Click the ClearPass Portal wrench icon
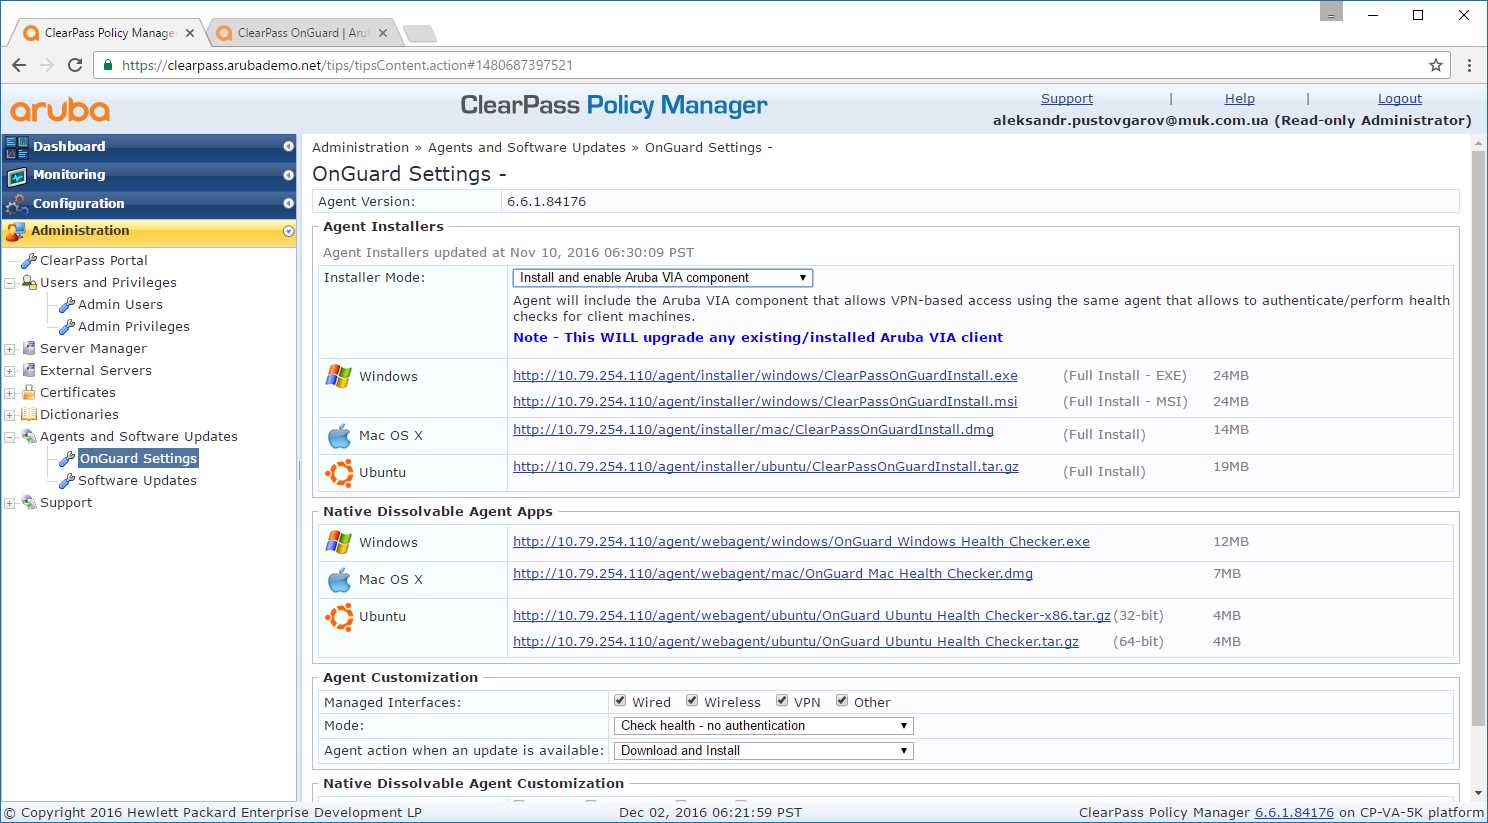The image size is (1488, 823). coord(29,260)
